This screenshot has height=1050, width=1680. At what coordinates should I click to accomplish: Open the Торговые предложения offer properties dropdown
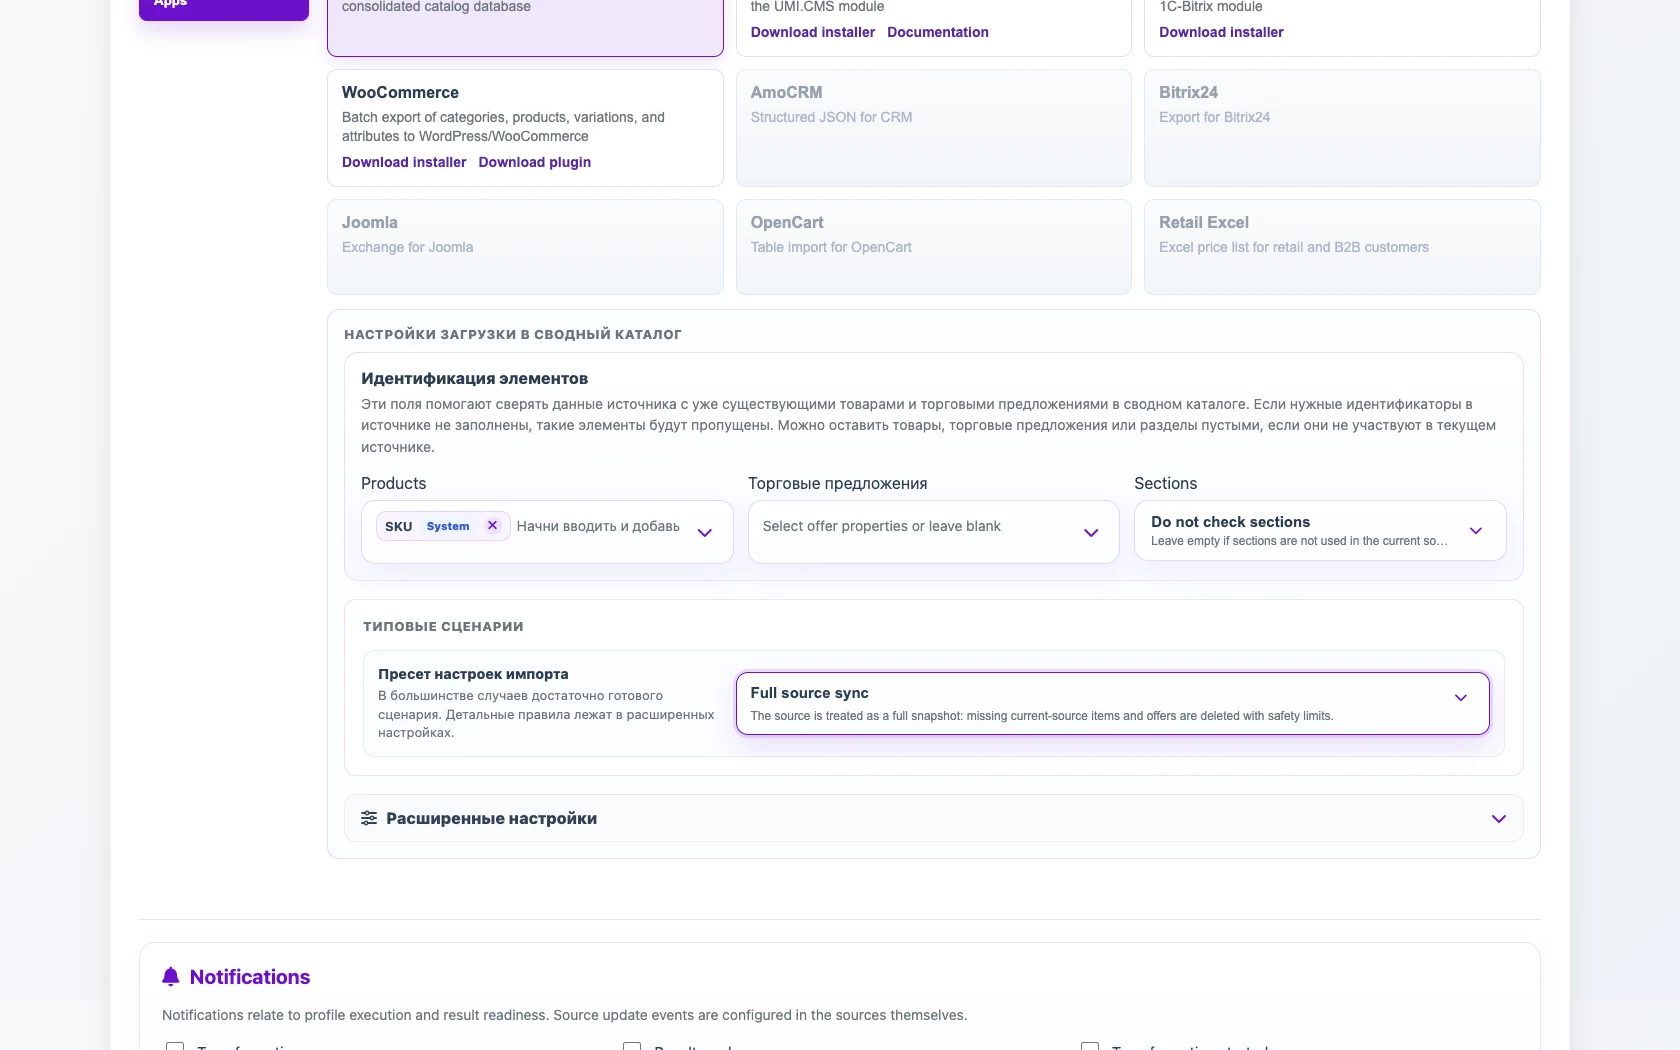tap(933, 532)
